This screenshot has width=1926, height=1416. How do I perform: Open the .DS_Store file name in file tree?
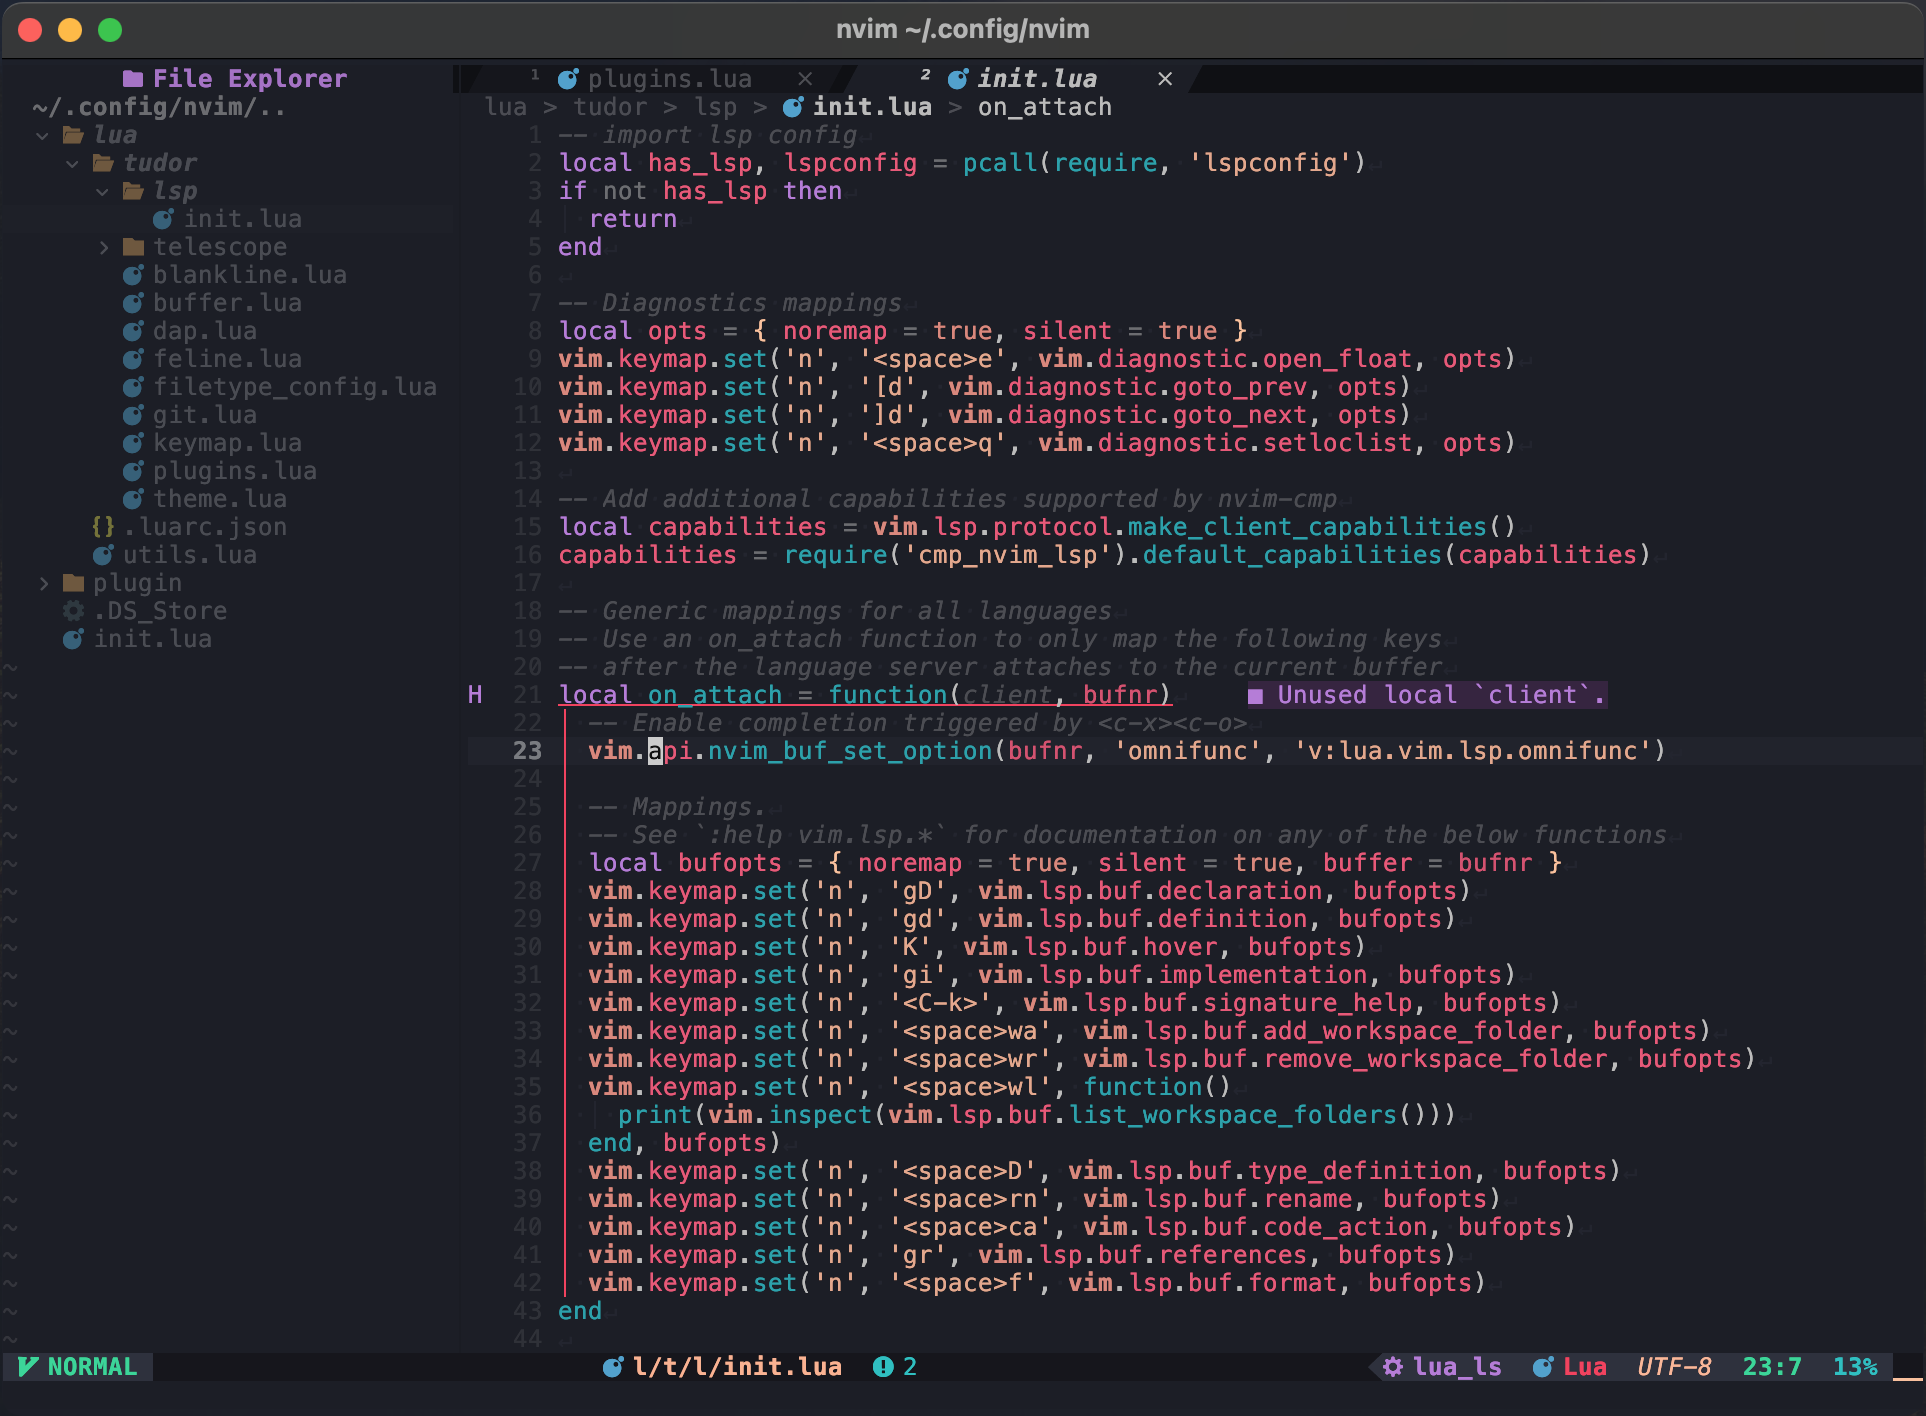[x=160, y=611]
